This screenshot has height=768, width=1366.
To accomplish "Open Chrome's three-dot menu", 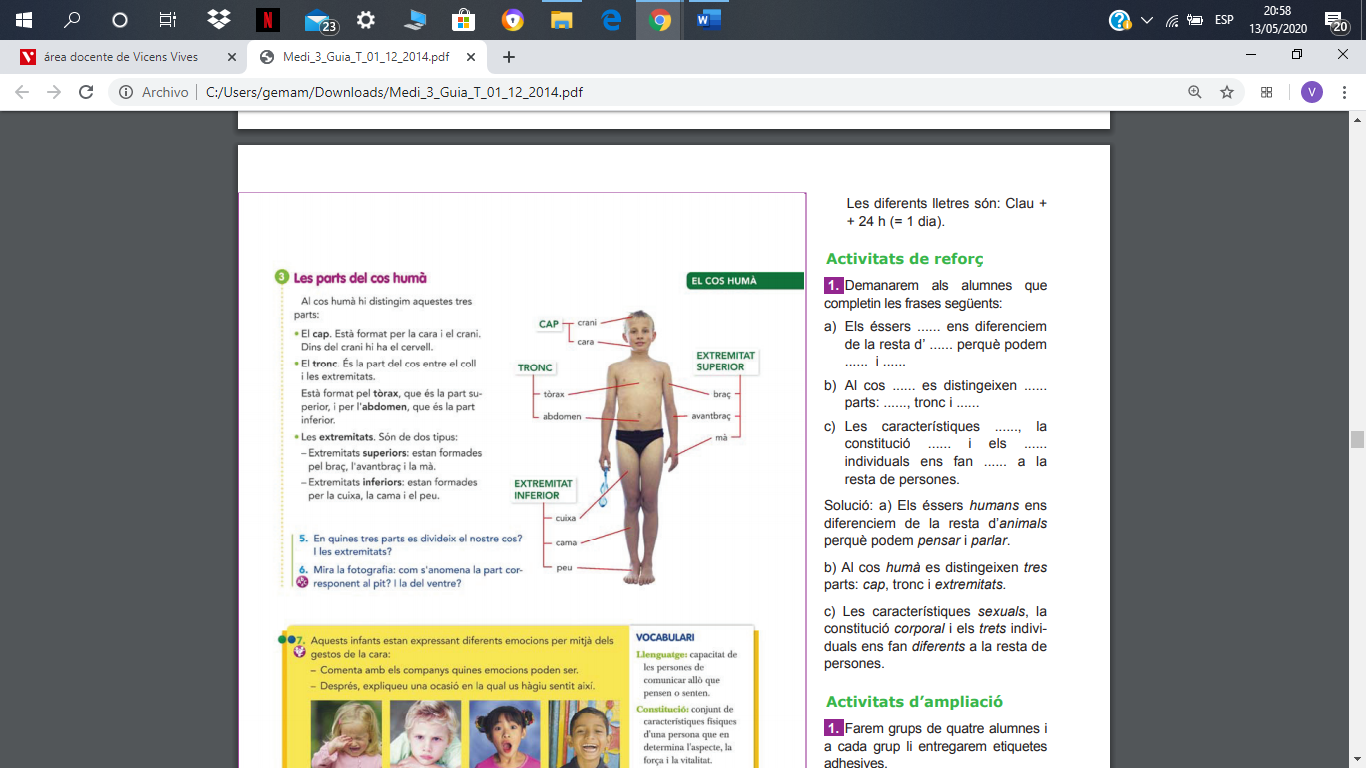I will (1344, 92).
